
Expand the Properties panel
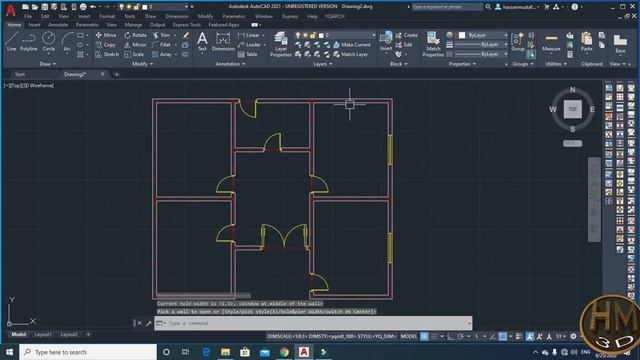pos(462,64)
